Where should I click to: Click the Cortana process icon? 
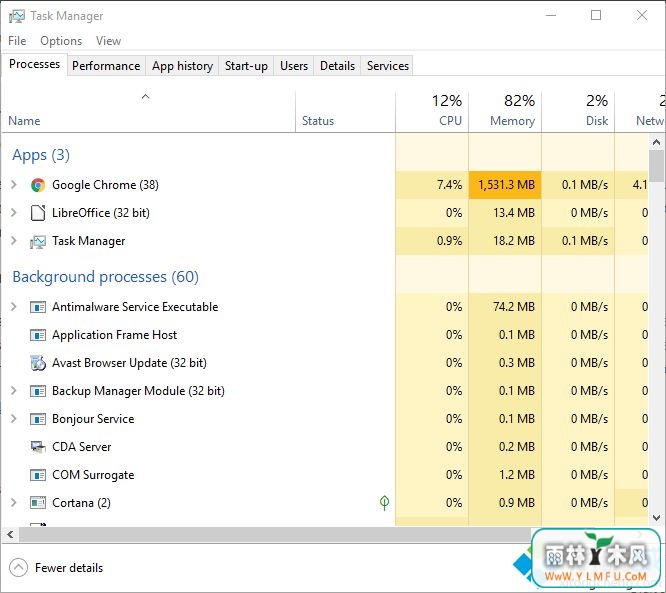tap(38, 503)
